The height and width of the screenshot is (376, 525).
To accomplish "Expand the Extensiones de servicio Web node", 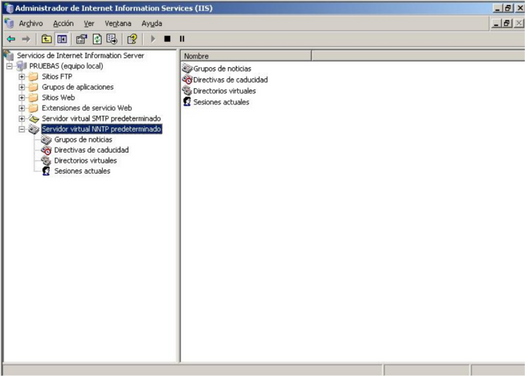I will click(x=22, y=108).
